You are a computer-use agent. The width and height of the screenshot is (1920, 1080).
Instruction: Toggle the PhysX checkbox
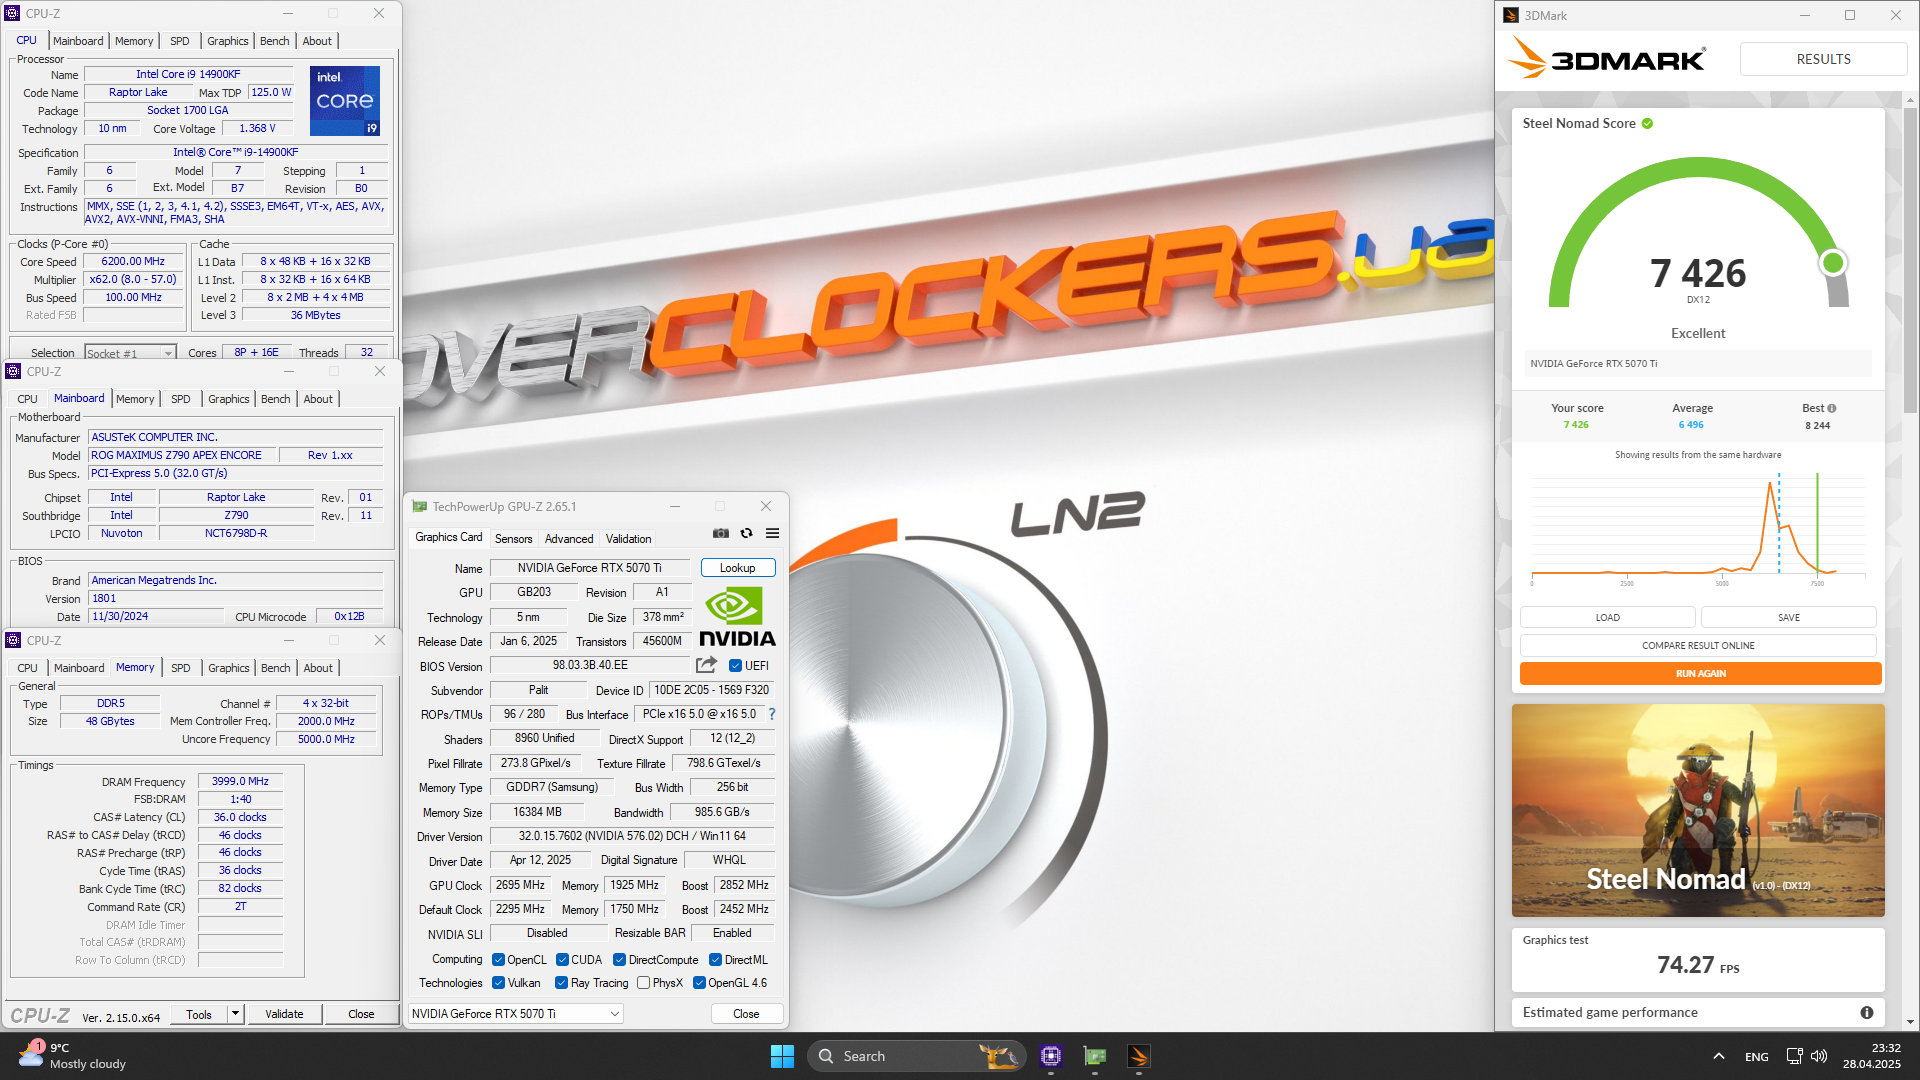tap(643, 983)
